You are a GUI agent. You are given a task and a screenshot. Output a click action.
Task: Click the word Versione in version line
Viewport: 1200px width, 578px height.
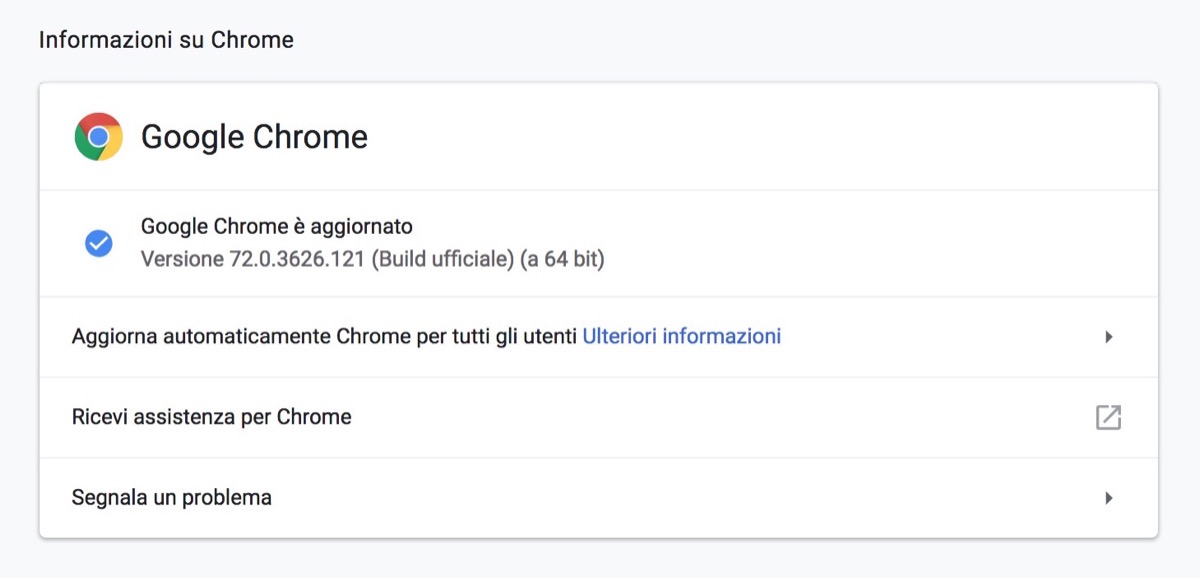[x=182, y=260]
